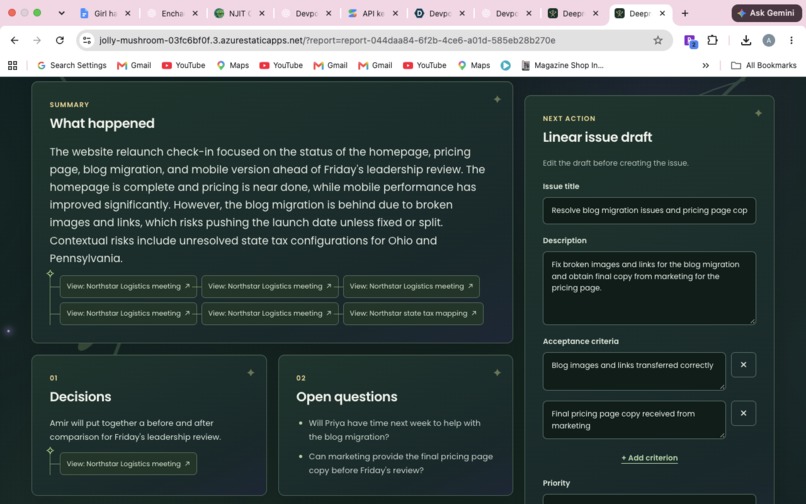Open browser Downloads icon
The height and width of the screenshot is (504, 806).
[746, 40]
